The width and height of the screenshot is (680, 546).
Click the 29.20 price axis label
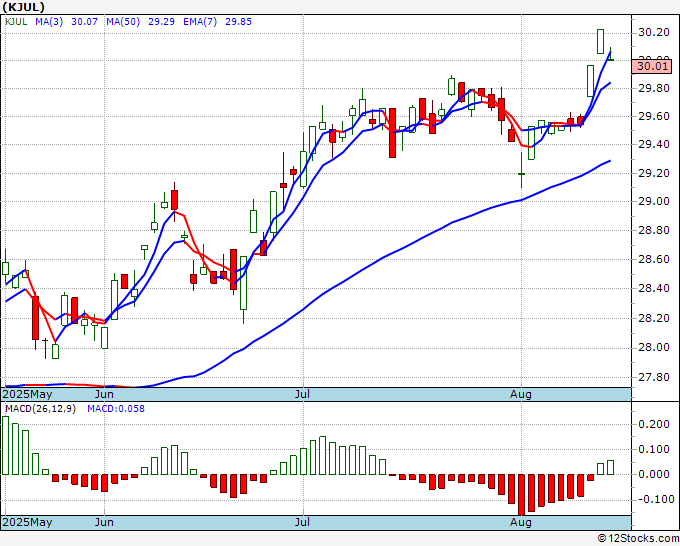(x=654, y=173)
